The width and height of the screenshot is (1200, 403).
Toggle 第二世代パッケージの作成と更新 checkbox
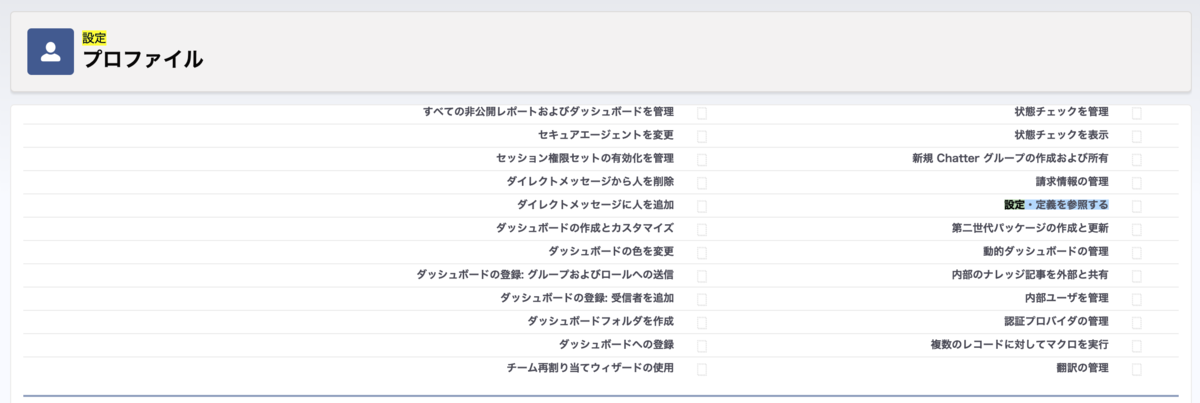pos(1137,229)
